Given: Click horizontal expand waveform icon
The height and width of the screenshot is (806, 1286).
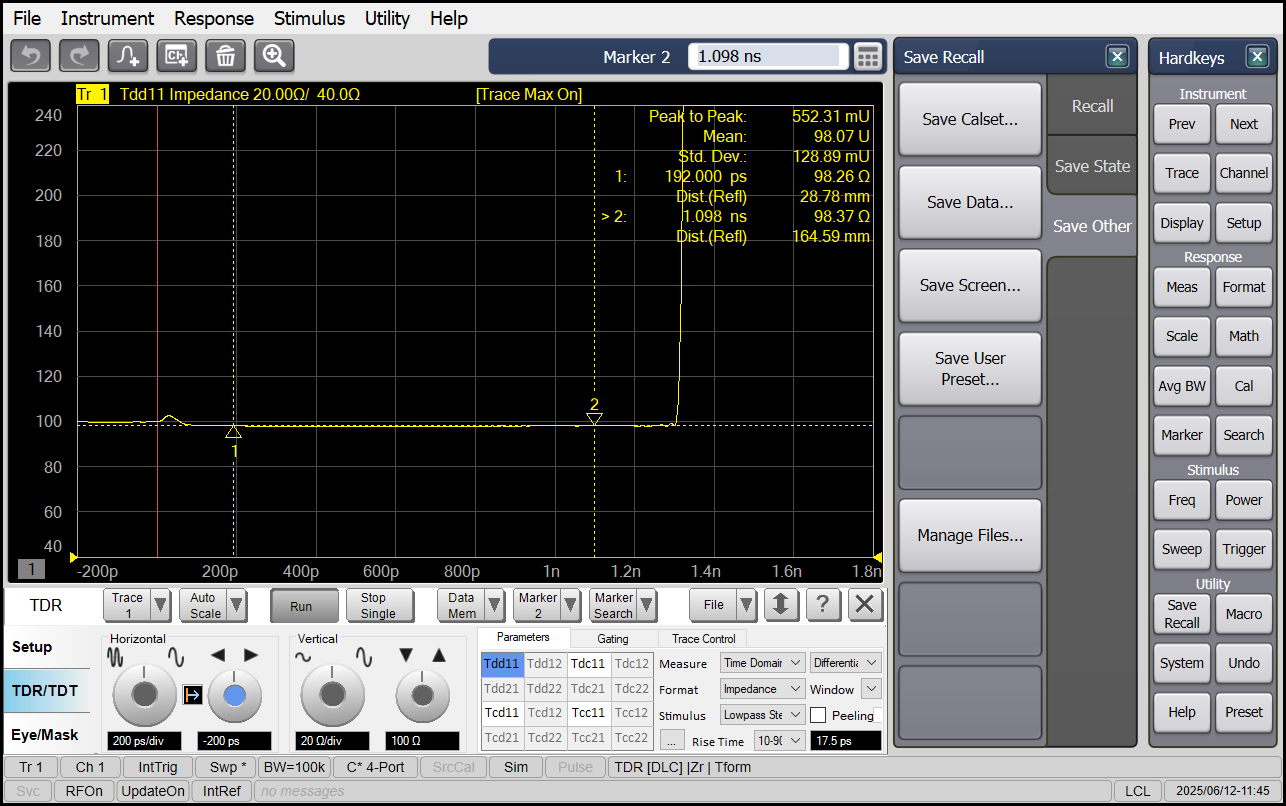Looking at the screenshot, I should coord(176,657).
